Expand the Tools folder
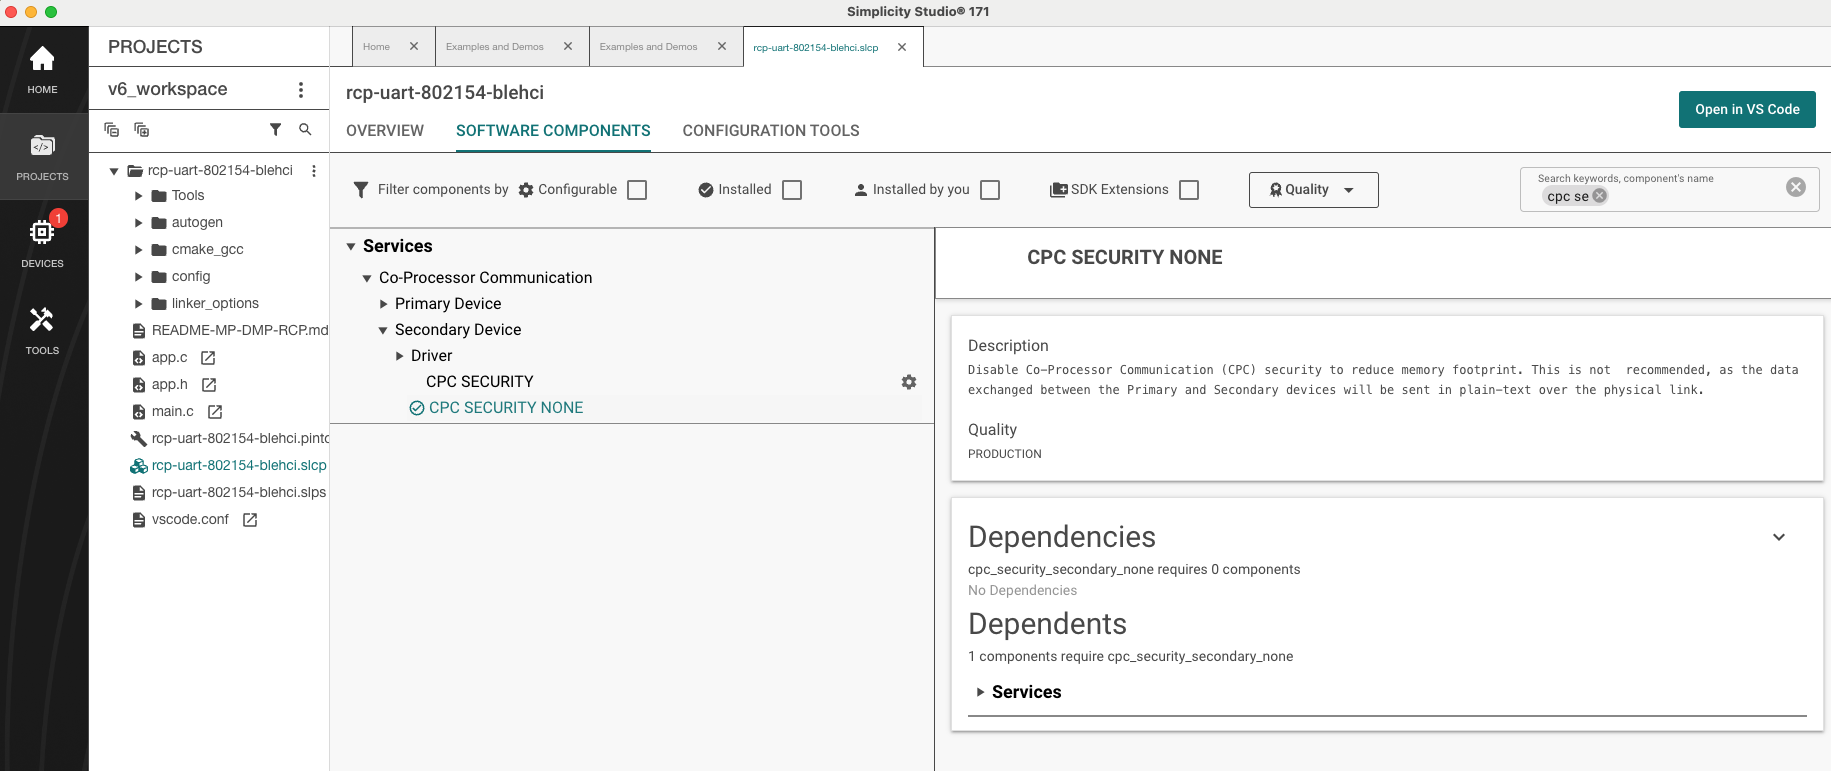Image resolution: width=1831 pixels, height=771 pixels. tap(139, 196)
